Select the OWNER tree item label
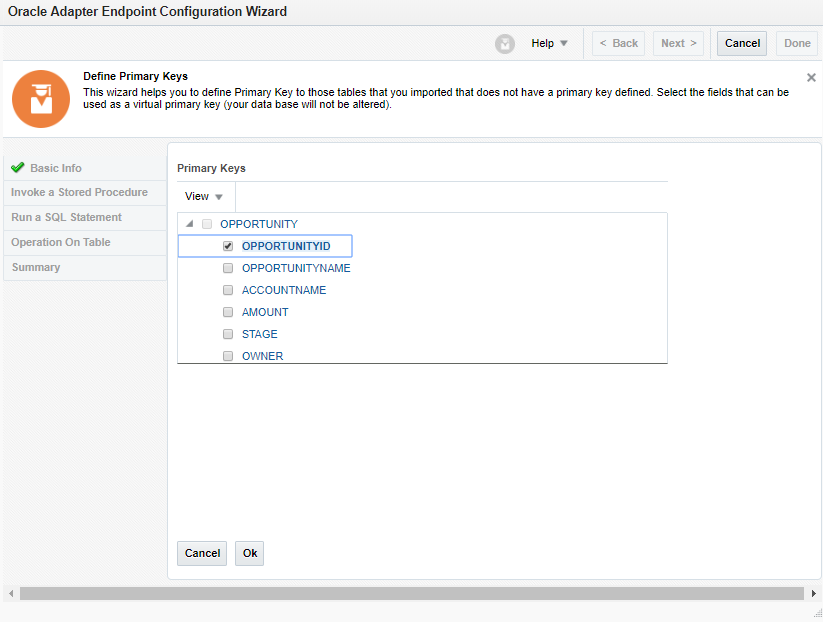Viewport: 823px width, 622px height. 262,356
